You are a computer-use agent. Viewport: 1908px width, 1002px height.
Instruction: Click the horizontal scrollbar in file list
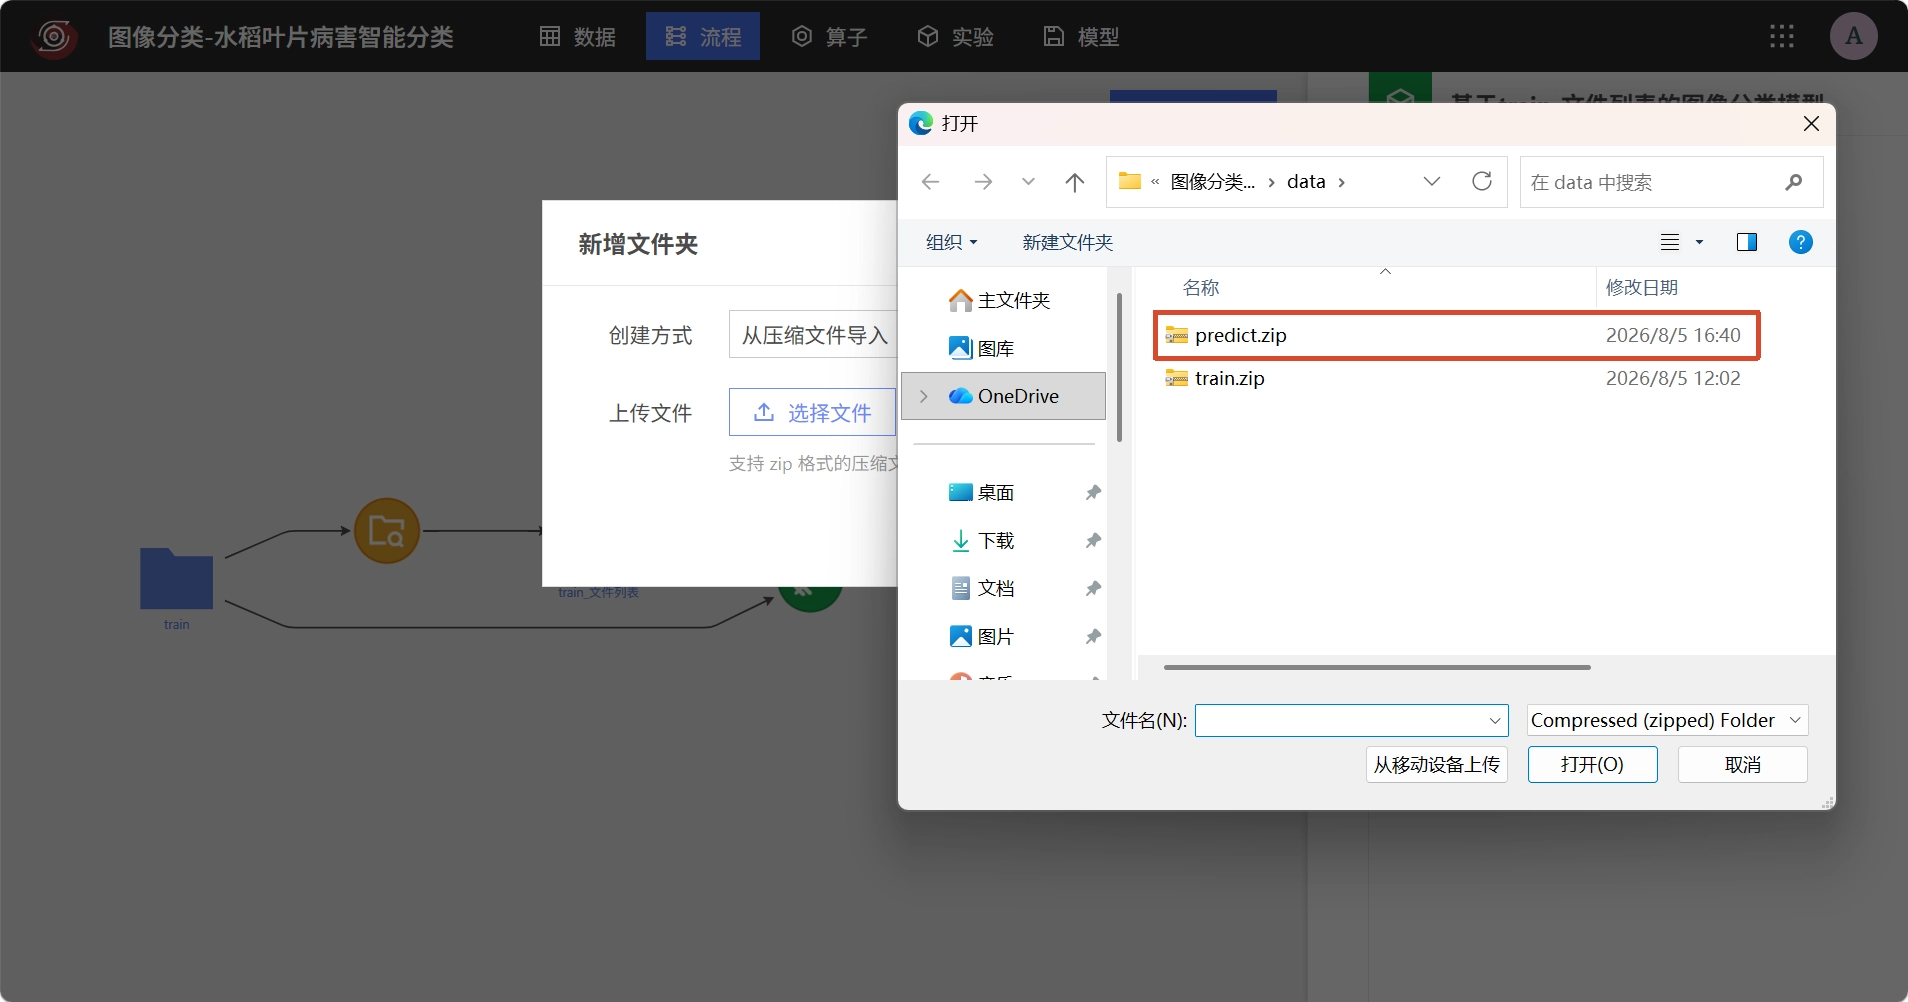[1377, 667]
